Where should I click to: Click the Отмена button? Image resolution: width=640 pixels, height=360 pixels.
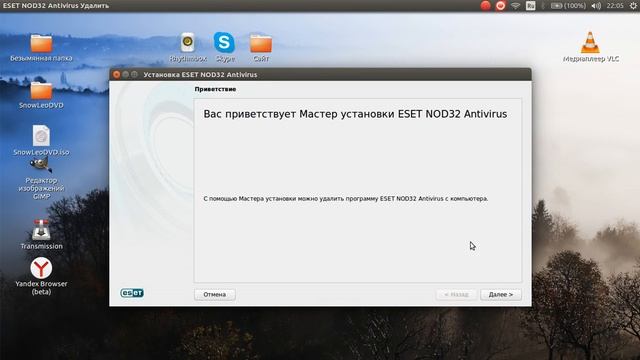click(215, 294)
